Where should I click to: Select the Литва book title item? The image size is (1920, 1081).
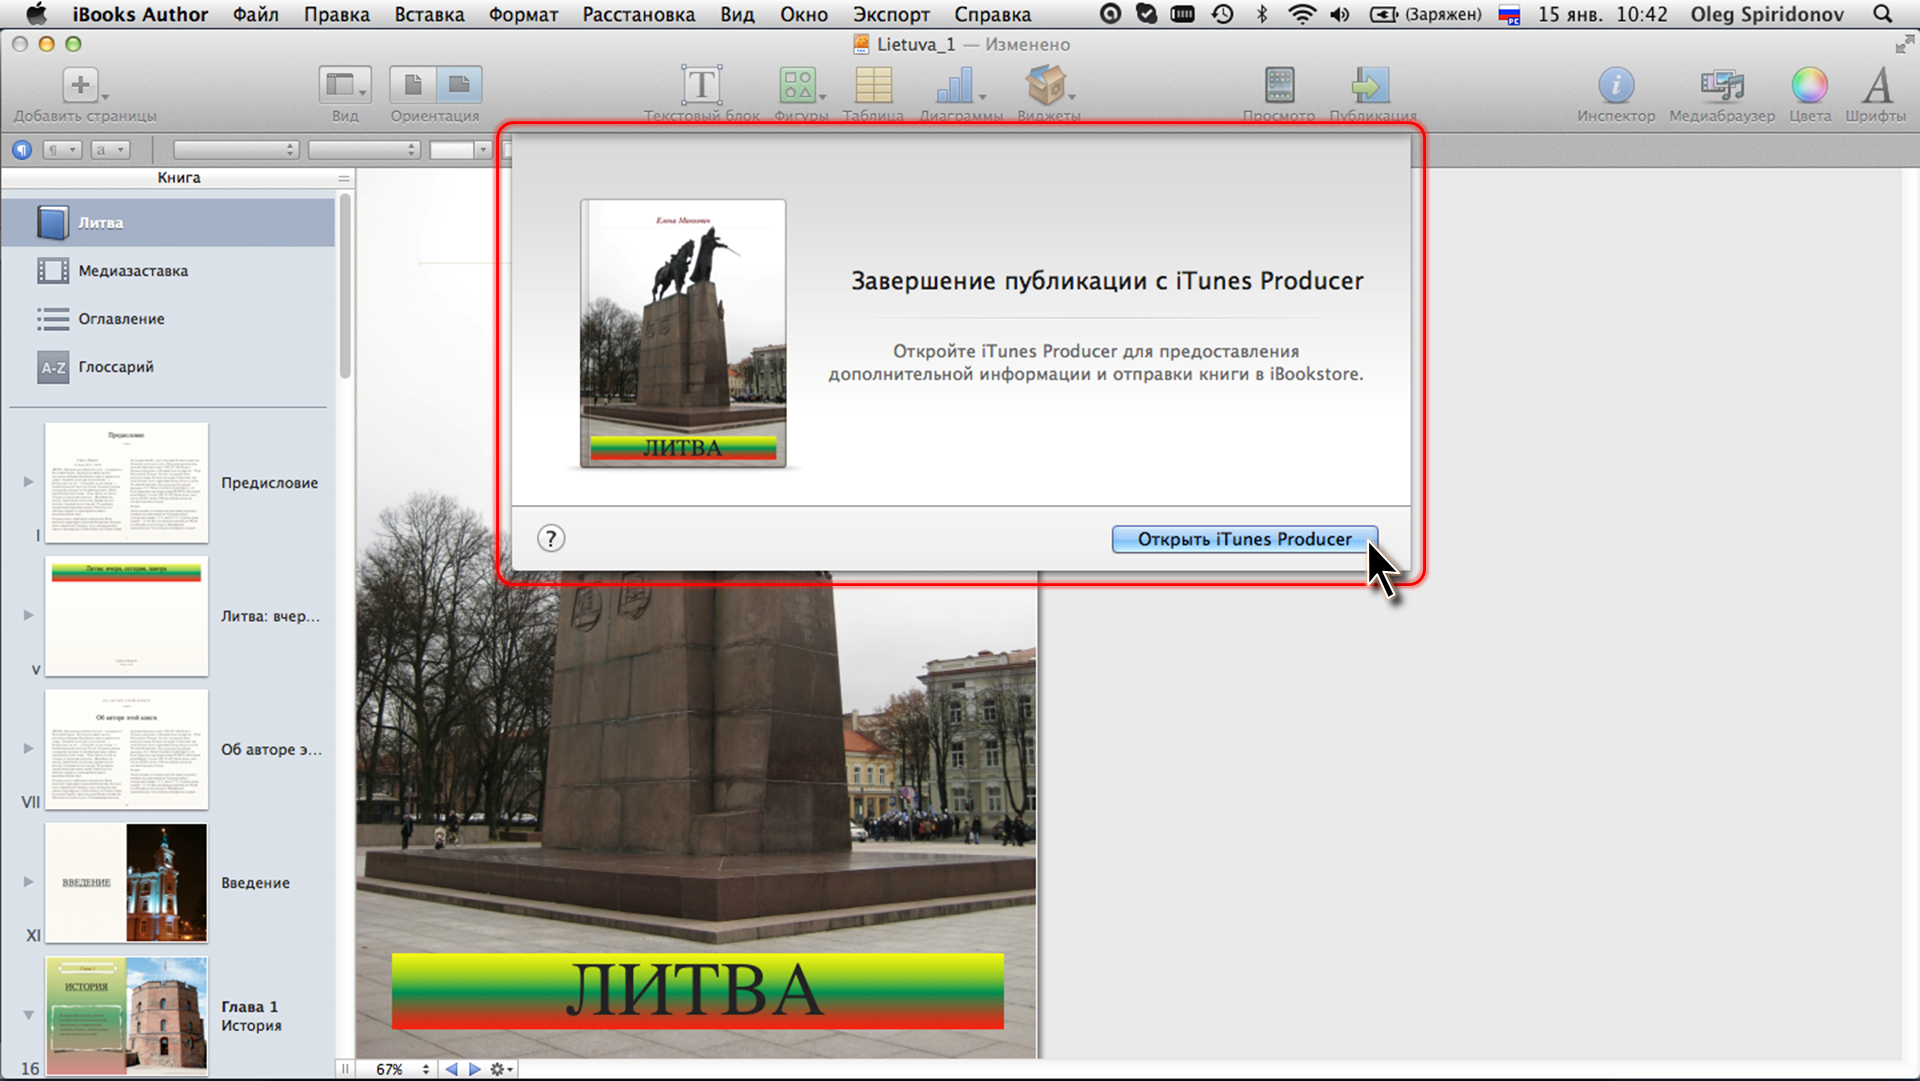(168, 222)
